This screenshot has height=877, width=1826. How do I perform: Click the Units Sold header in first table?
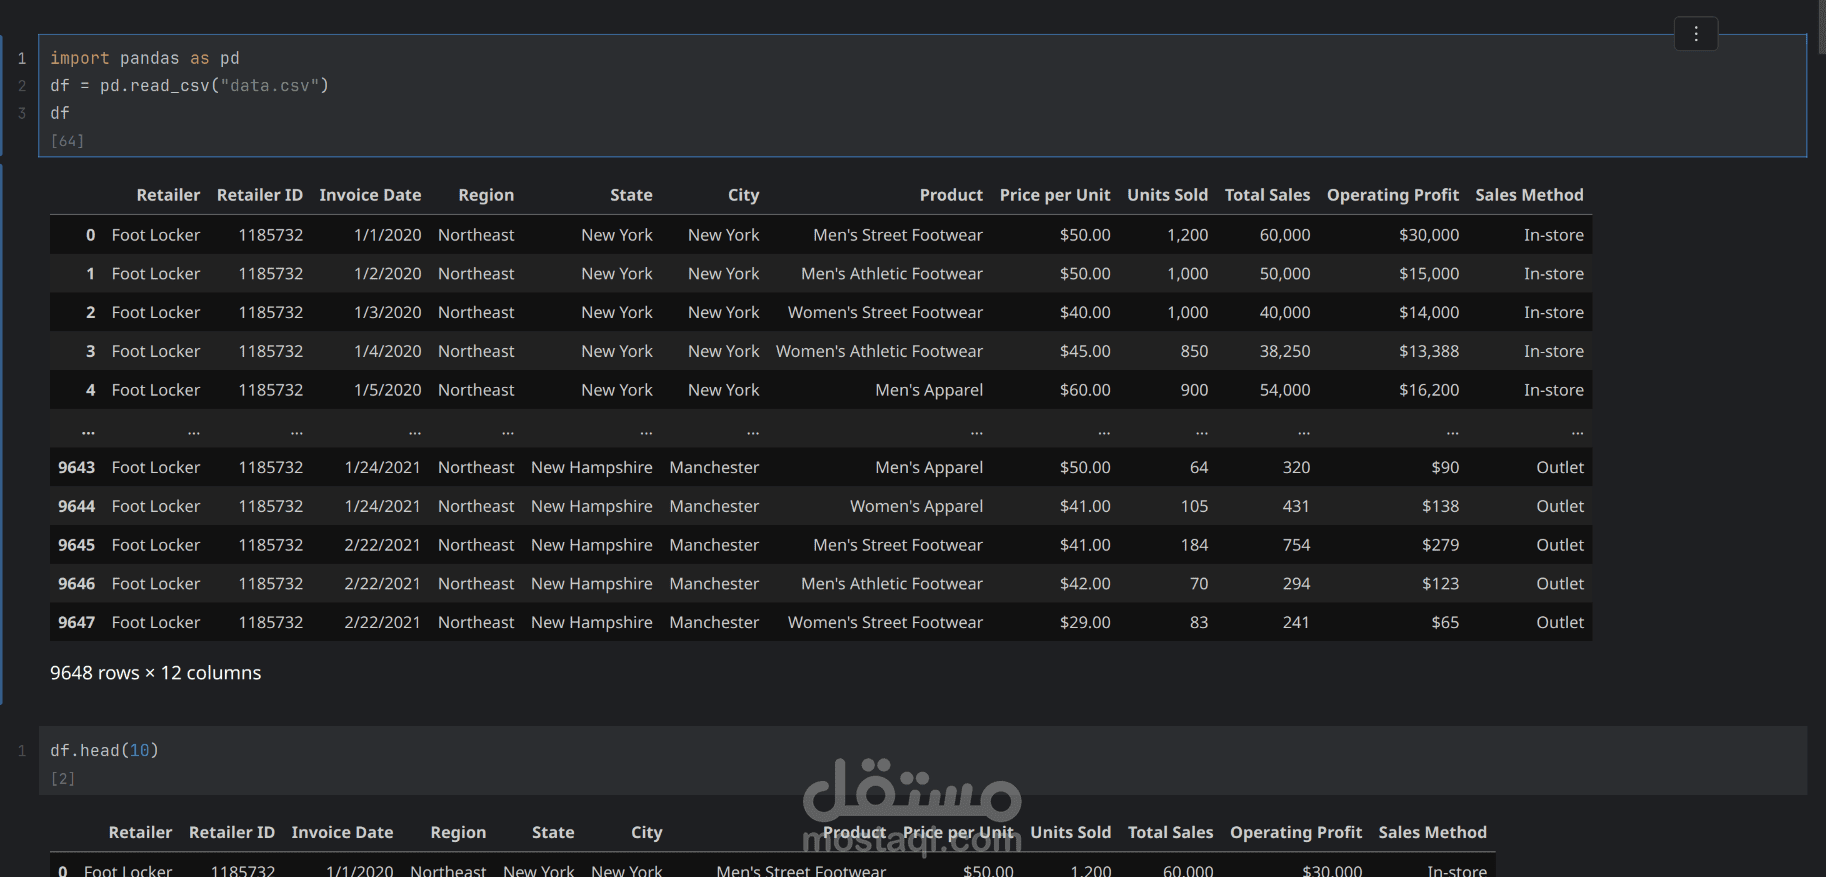[x=1167, y=195]
